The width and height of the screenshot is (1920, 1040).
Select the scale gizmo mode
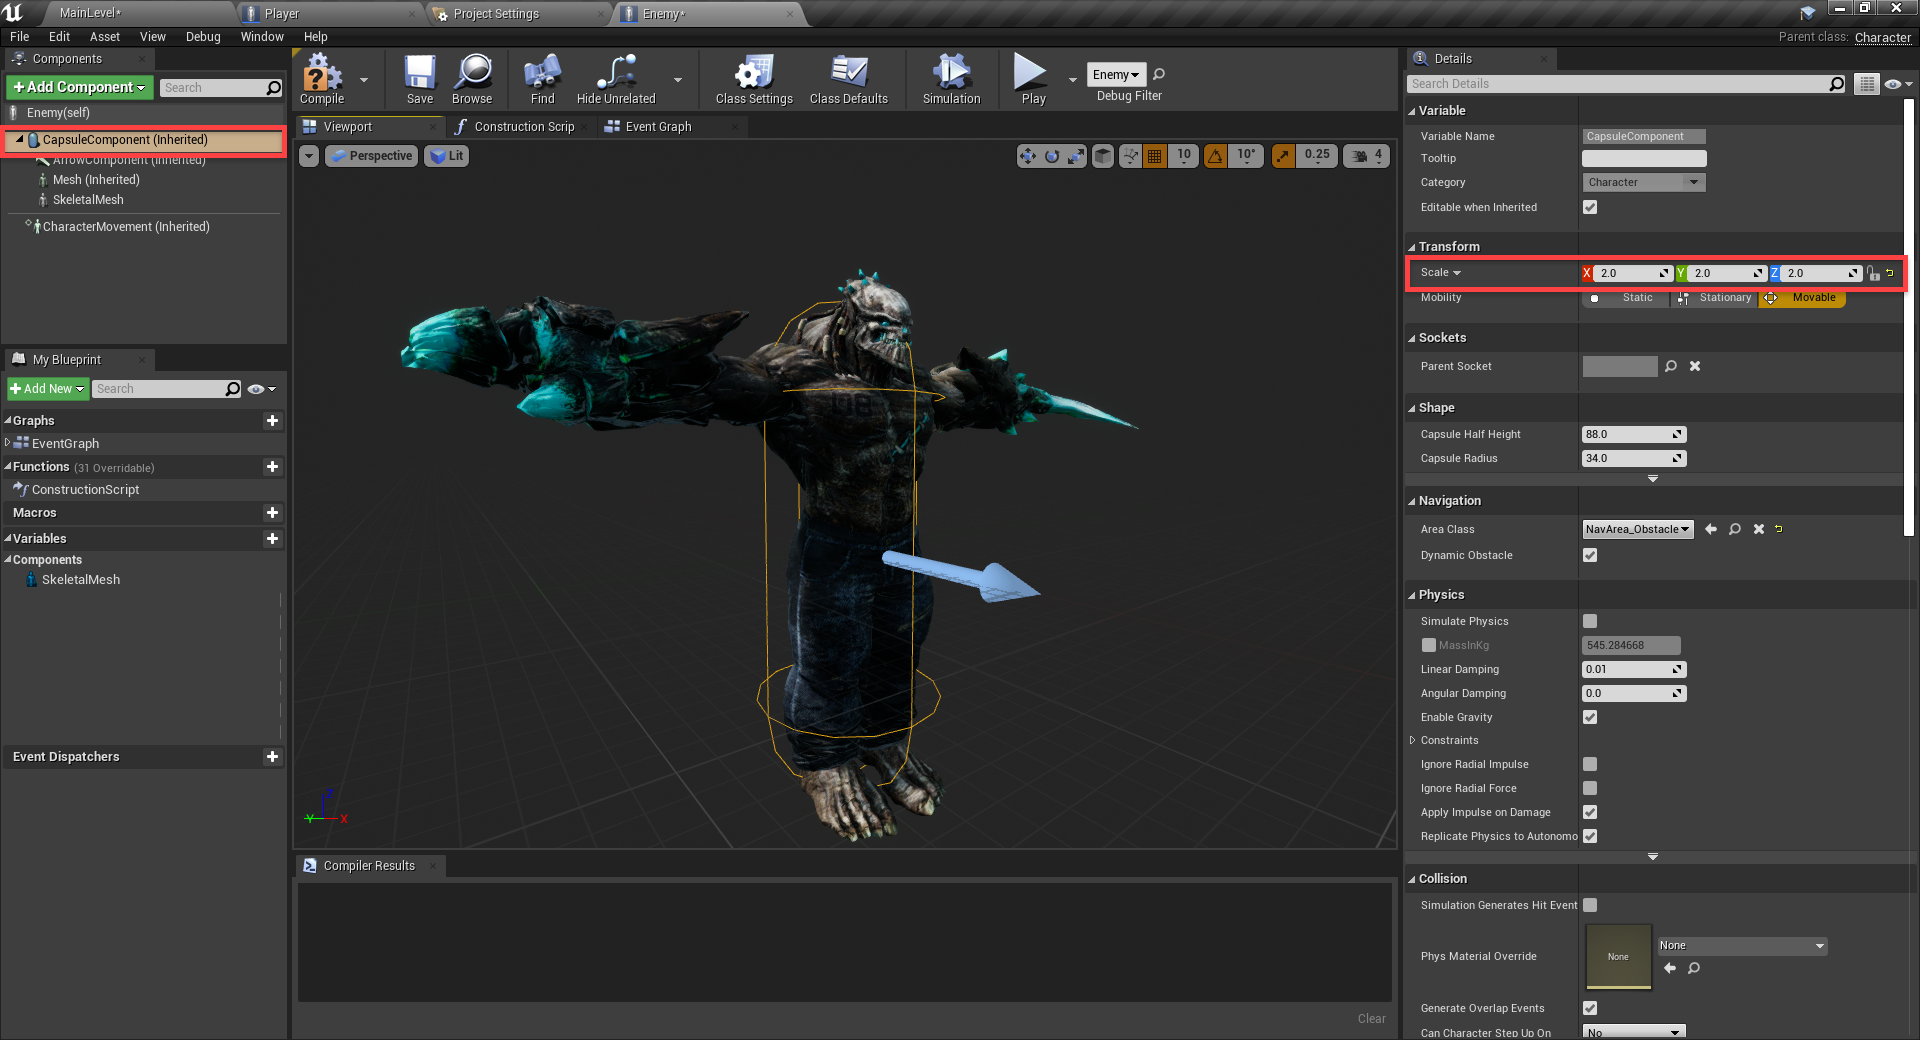1076,156
